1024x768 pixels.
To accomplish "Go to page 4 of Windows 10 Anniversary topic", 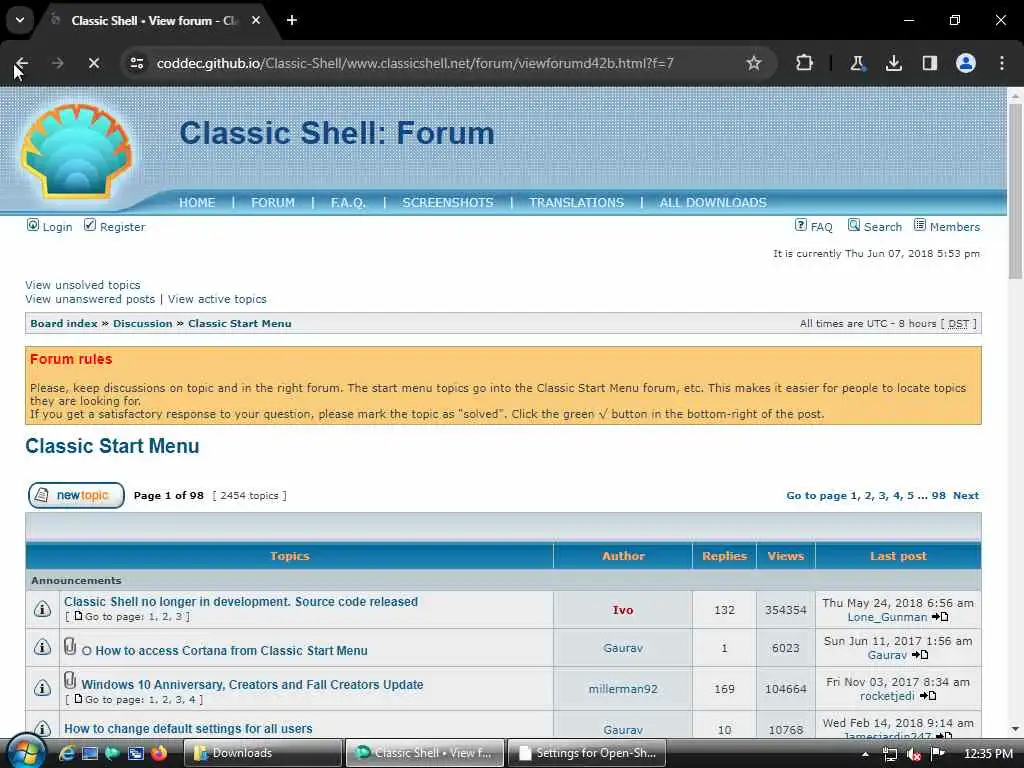I will point(192,699).
